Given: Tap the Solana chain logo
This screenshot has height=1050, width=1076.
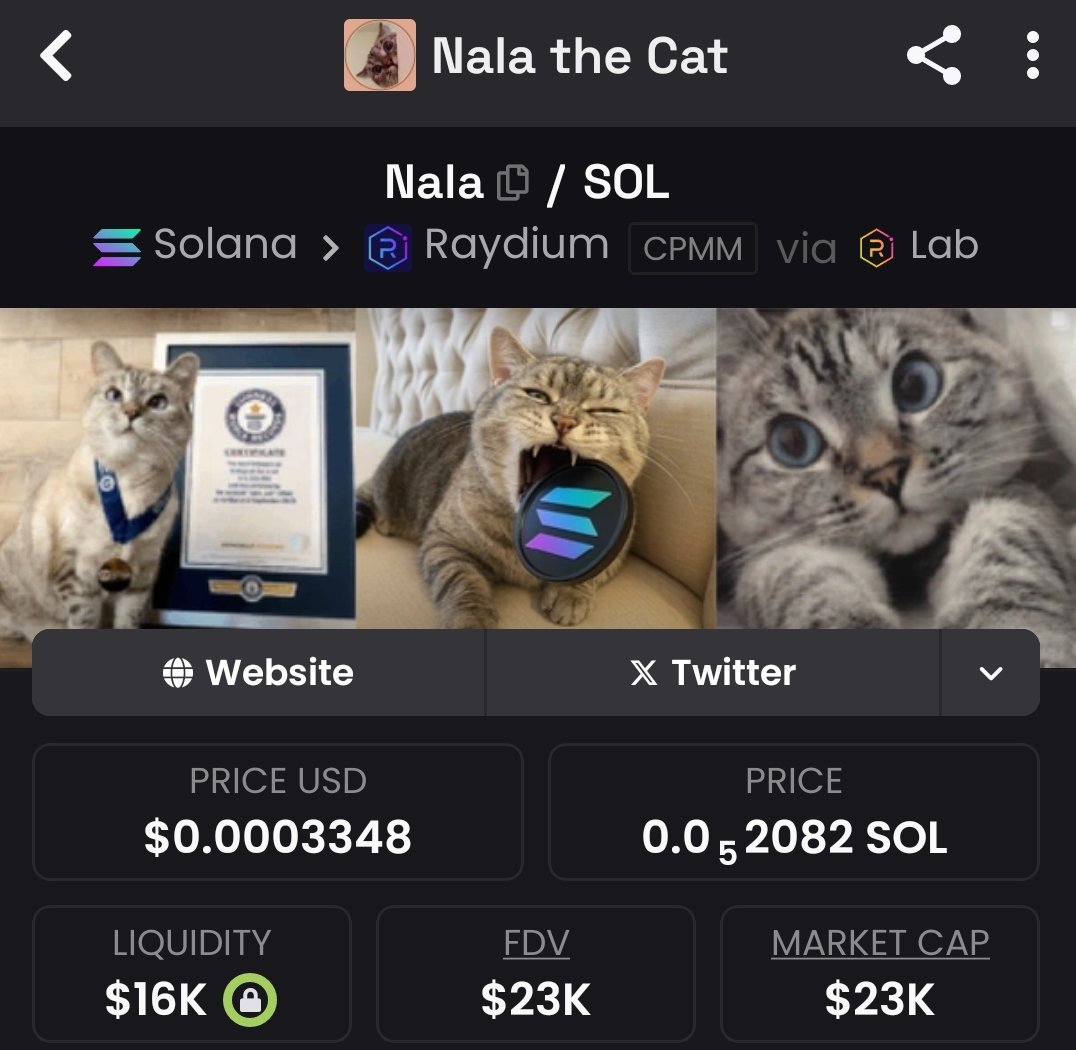Looking at the screenshot, I should [117, 247].
